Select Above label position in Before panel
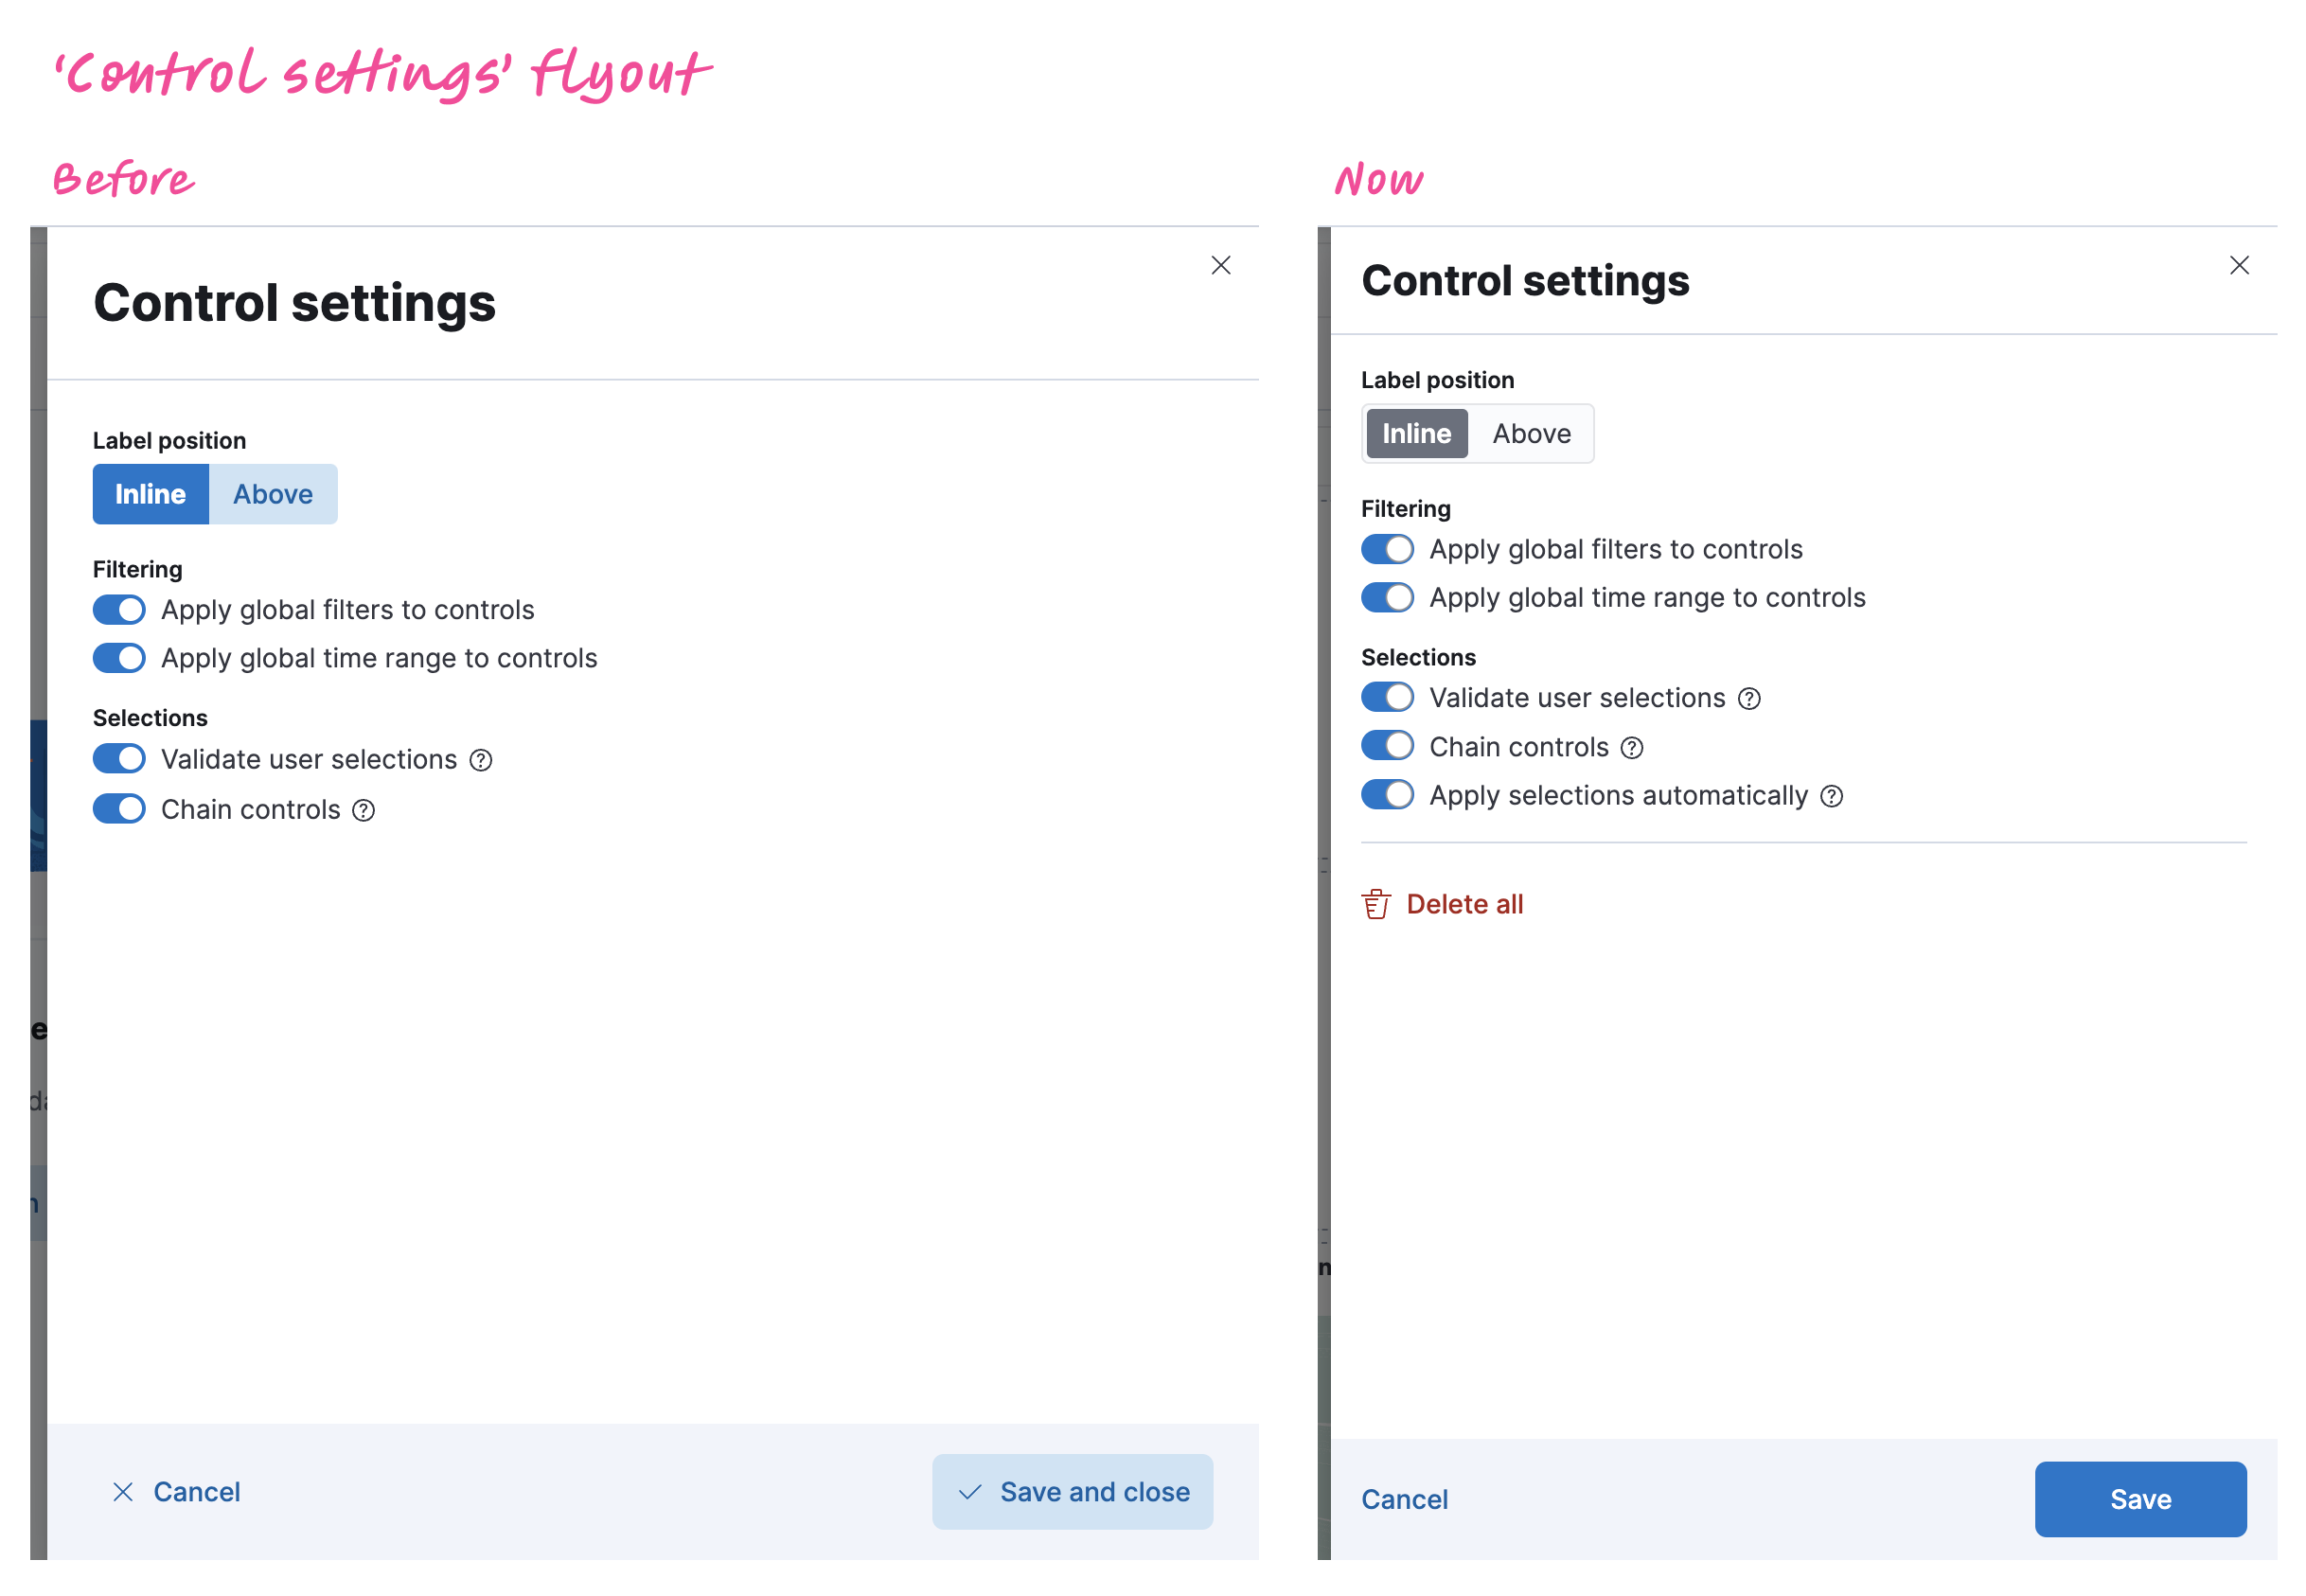Screen dimensions: 2306x1596 270,492
